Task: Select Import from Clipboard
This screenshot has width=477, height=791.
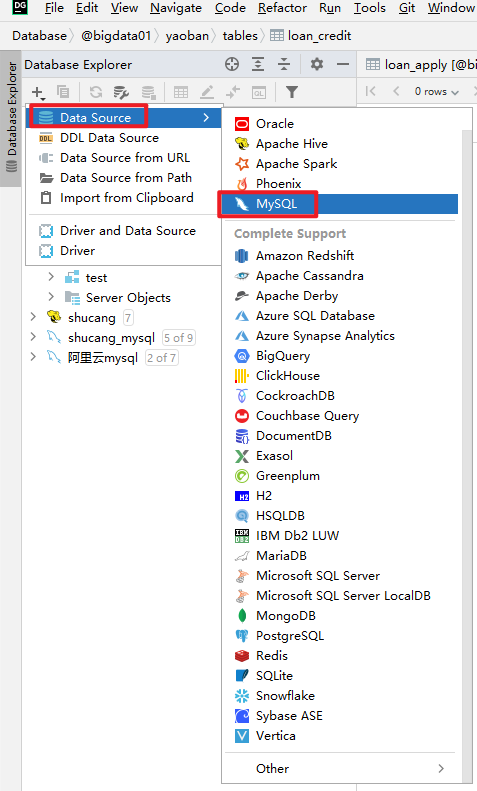Action: click(x=124, y=198)
